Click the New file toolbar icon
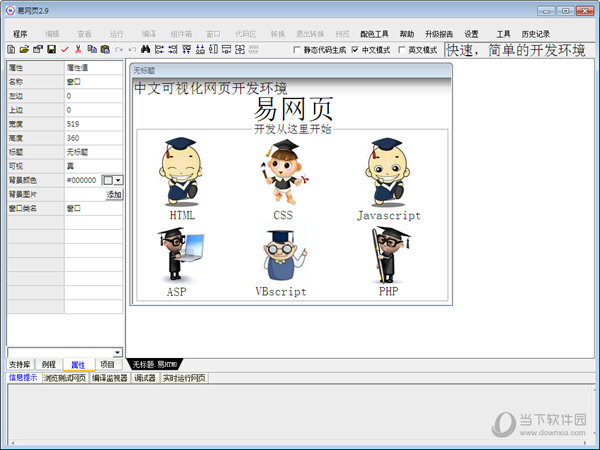Image resolution: width=600 pixels, height=450 pixels. click(10, 49)
